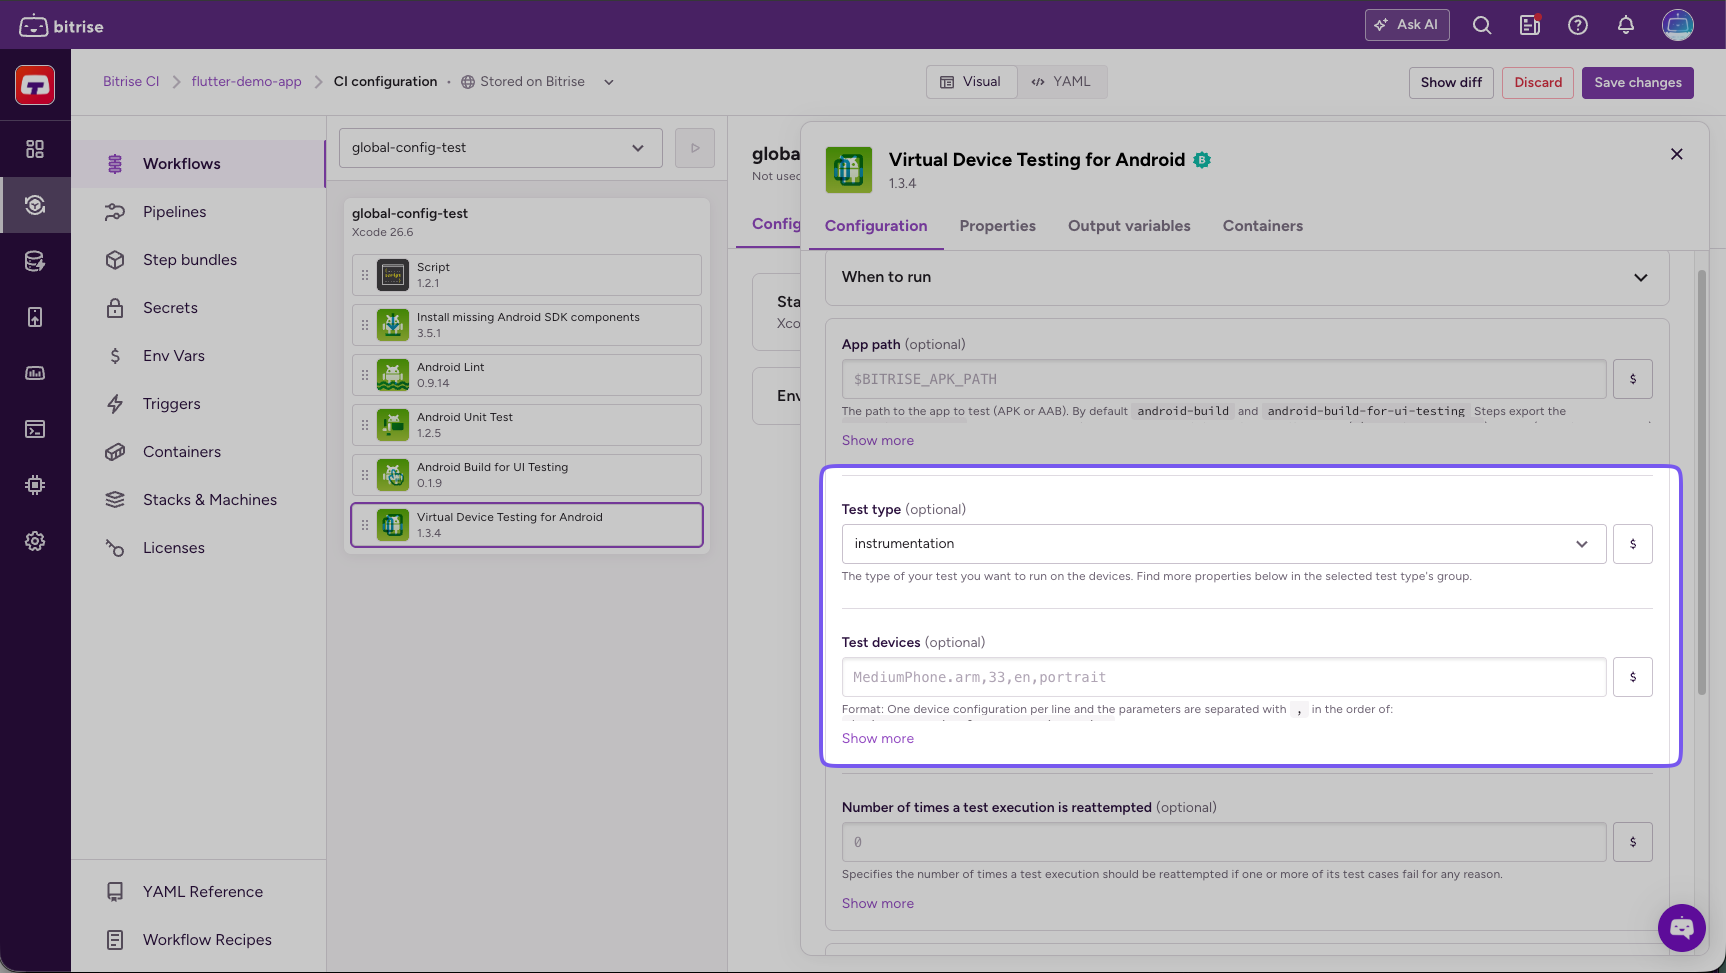Click the drag handle of Script step
The image size is (1726, 973).
365,275
